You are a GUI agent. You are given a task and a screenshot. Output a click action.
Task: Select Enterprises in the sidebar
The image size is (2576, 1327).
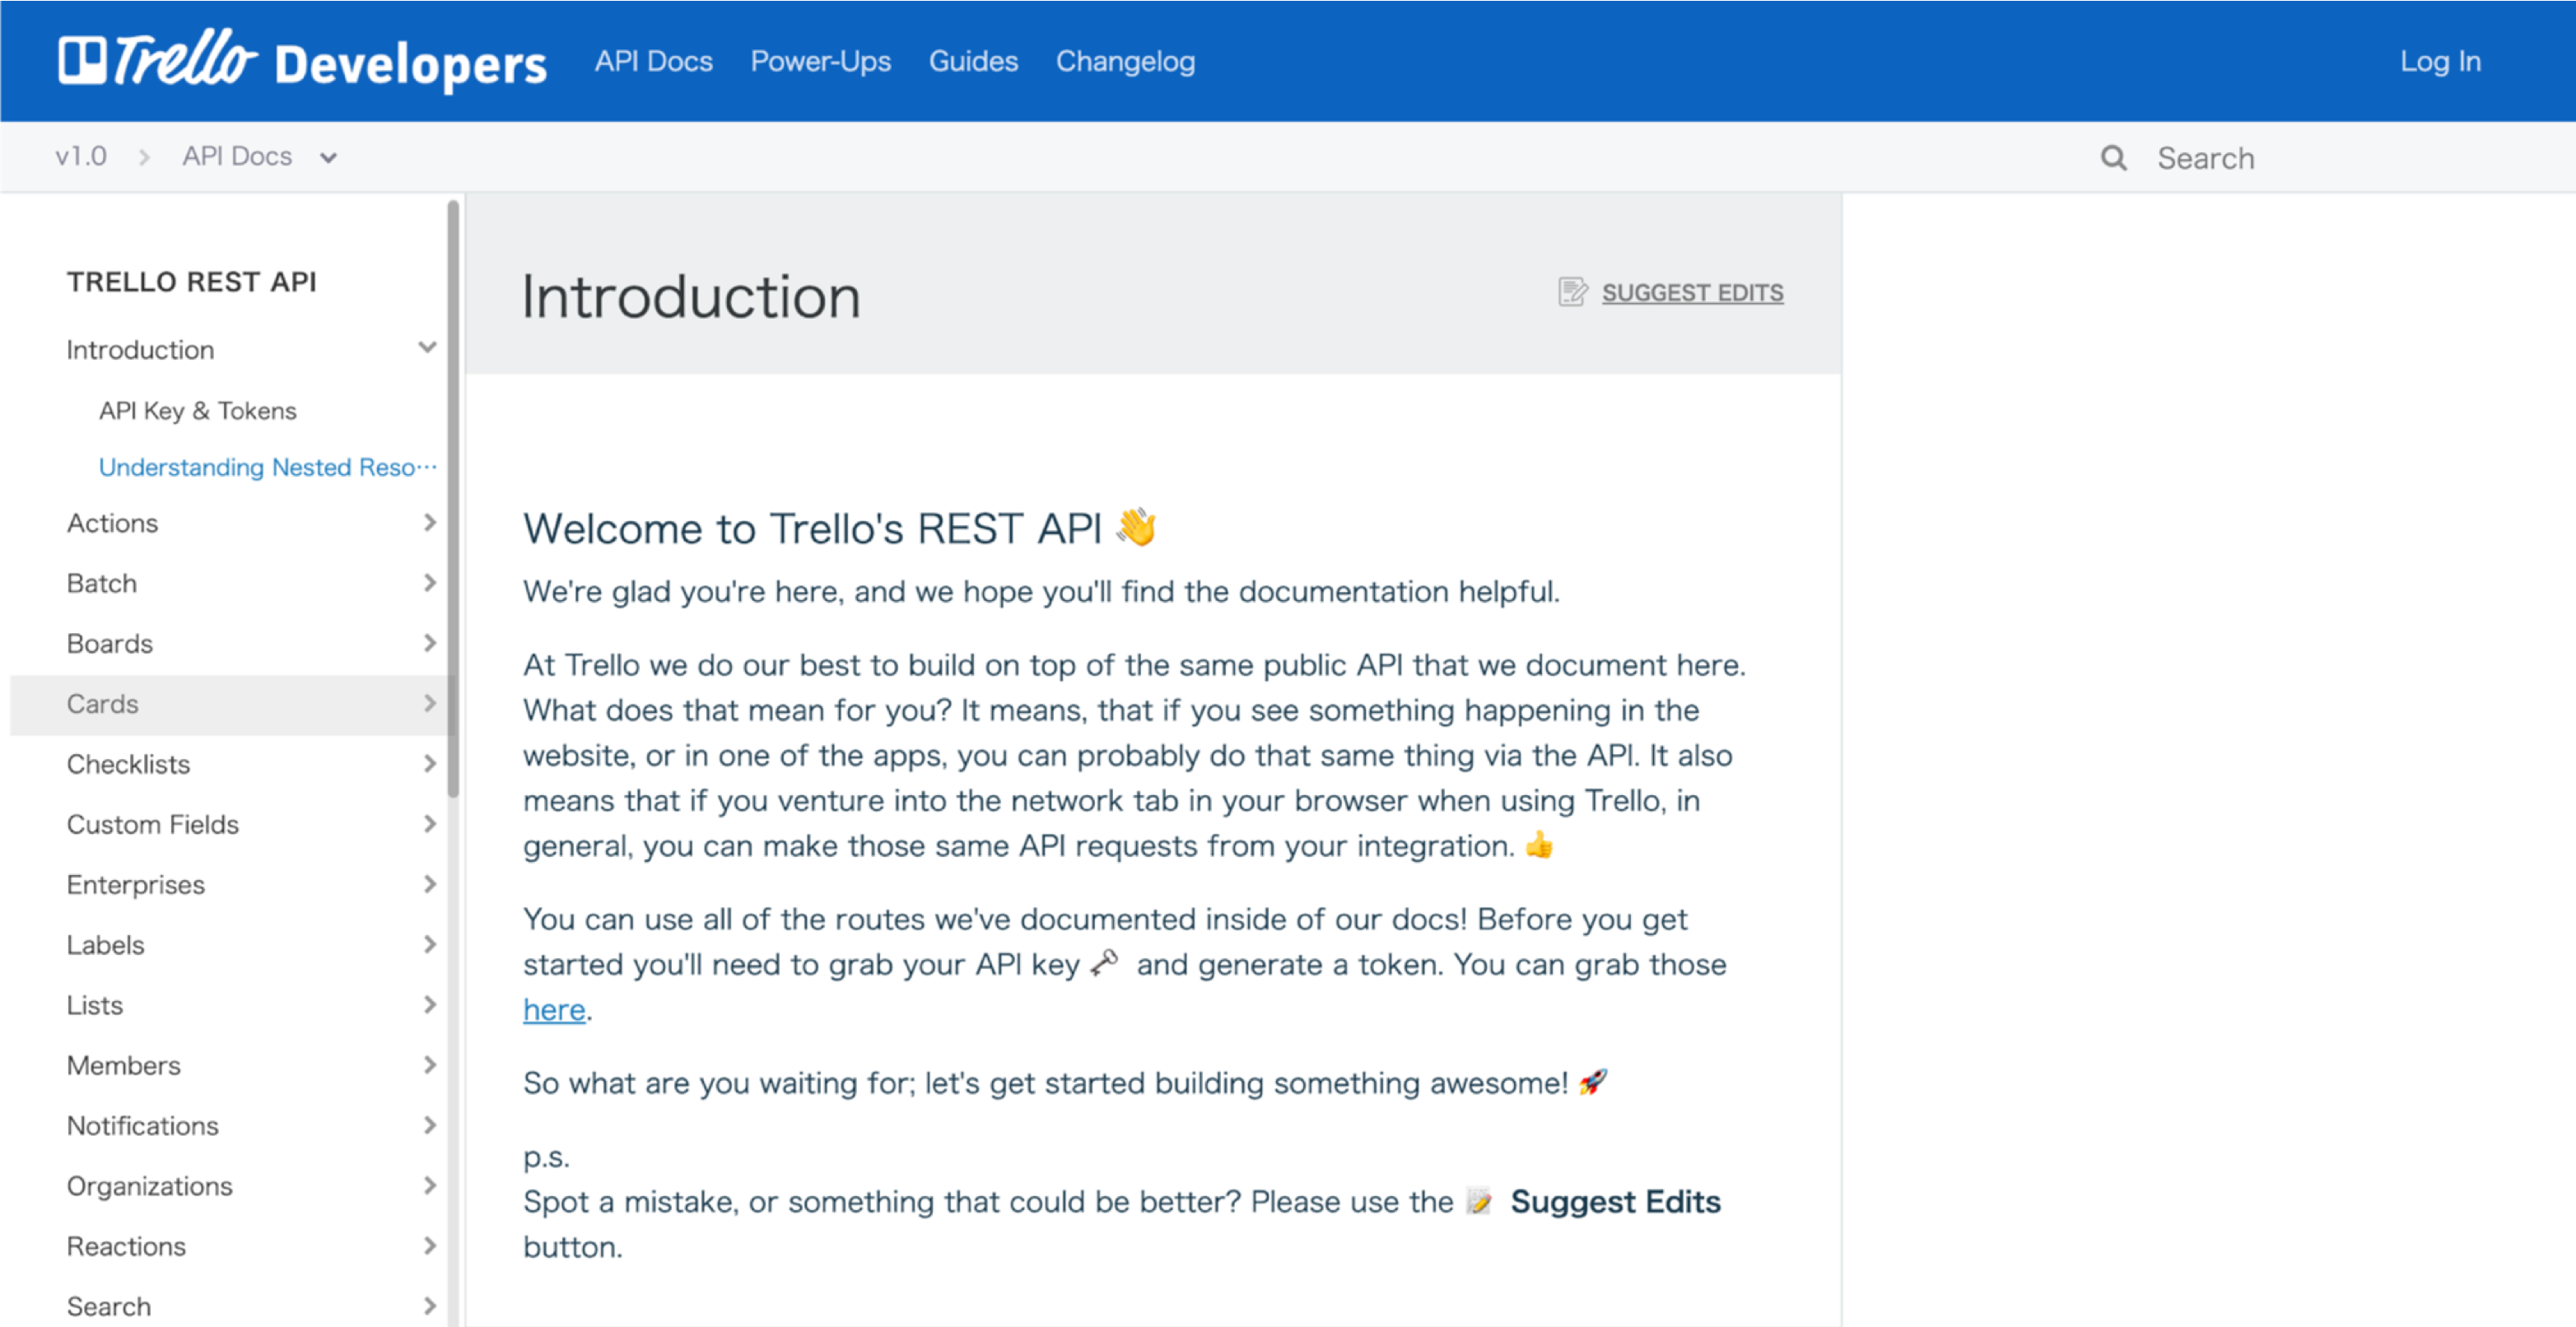click(135, 884)
